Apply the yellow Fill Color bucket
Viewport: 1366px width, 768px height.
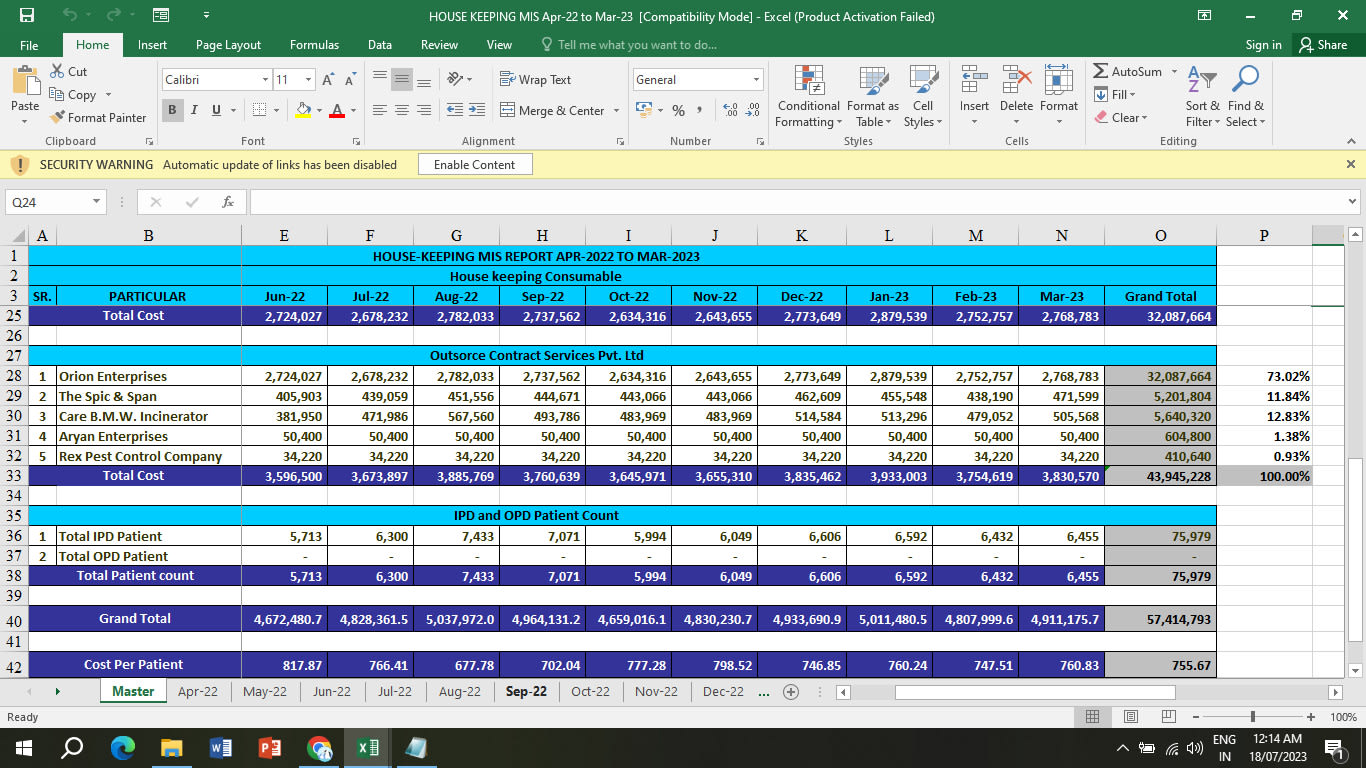pos(304,110)
